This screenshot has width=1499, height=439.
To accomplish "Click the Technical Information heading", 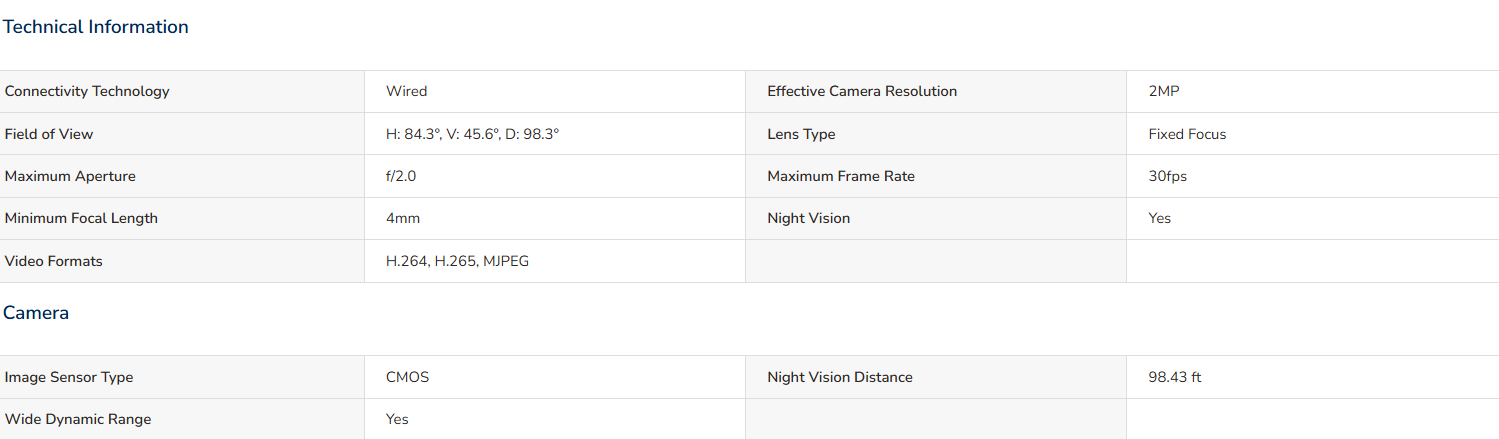I will click(x=96, y=27).
